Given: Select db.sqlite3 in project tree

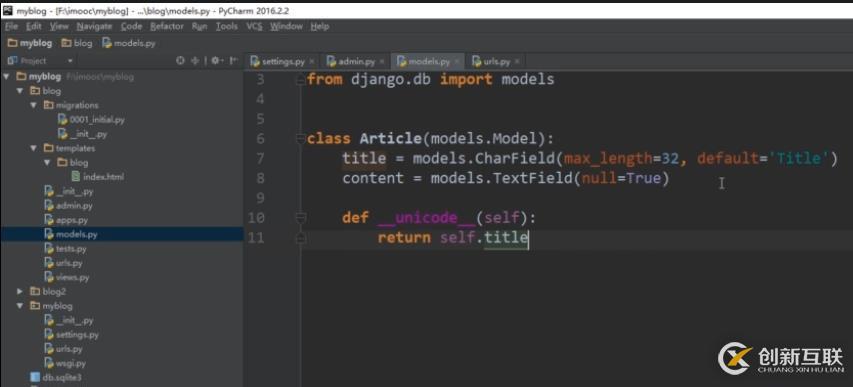Looking at the screenshot, I should click(x=55, y=377).
